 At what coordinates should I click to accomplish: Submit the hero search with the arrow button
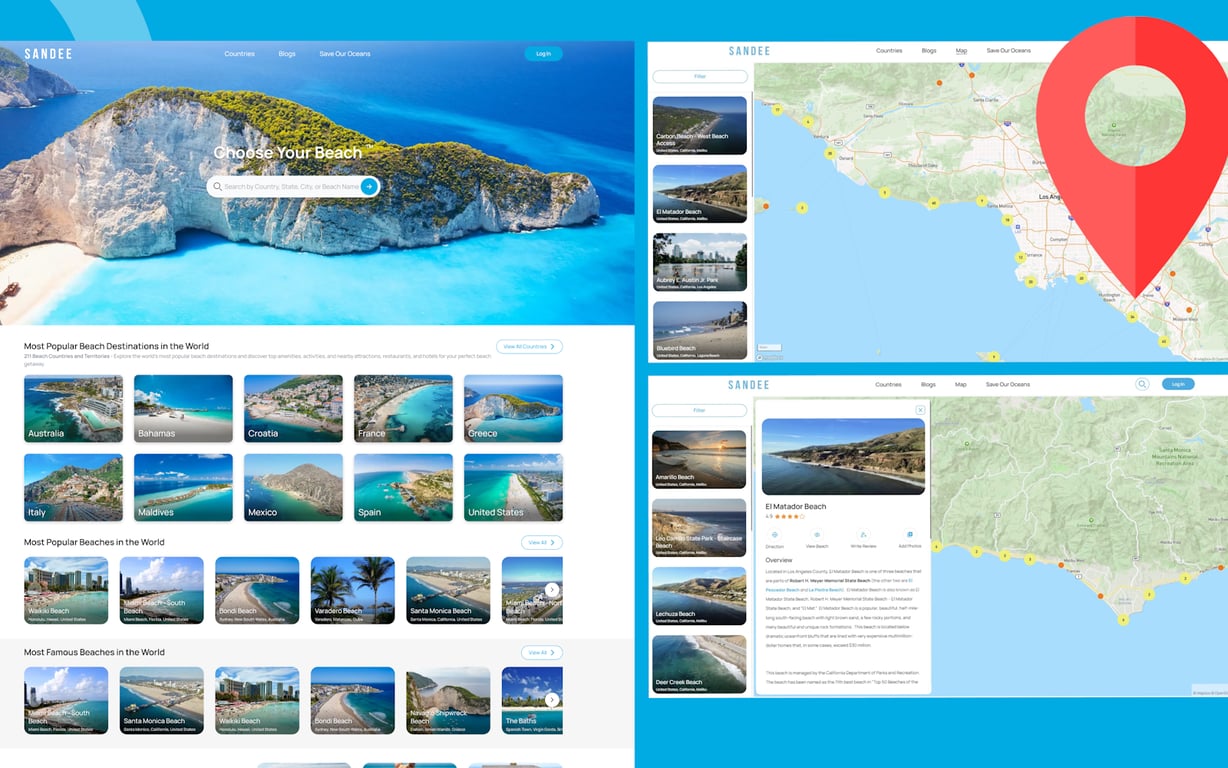click(x=369, y=186)
